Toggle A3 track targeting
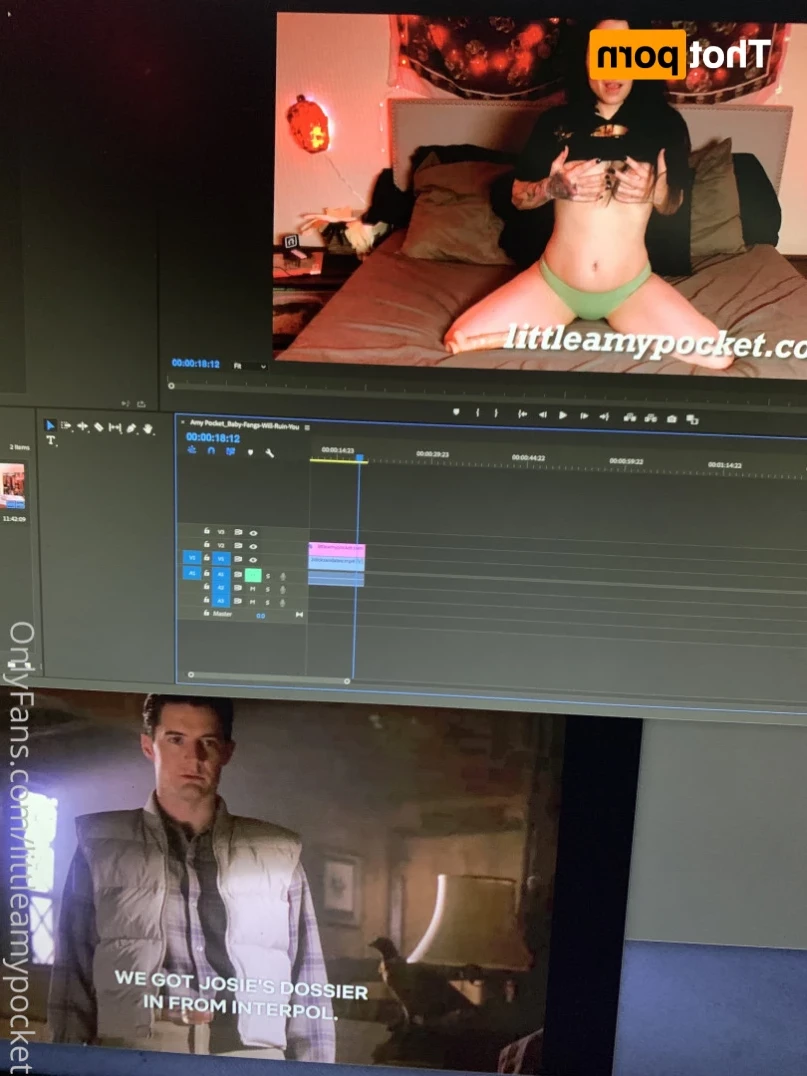This screenshot has height=1076, width=807. click(x=221, y=601)
